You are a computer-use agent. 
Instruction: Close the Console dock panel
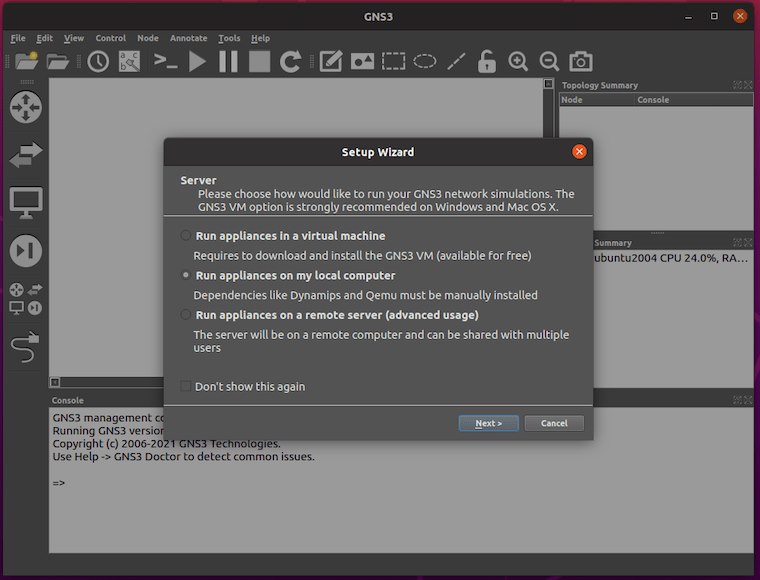point(748,400)
